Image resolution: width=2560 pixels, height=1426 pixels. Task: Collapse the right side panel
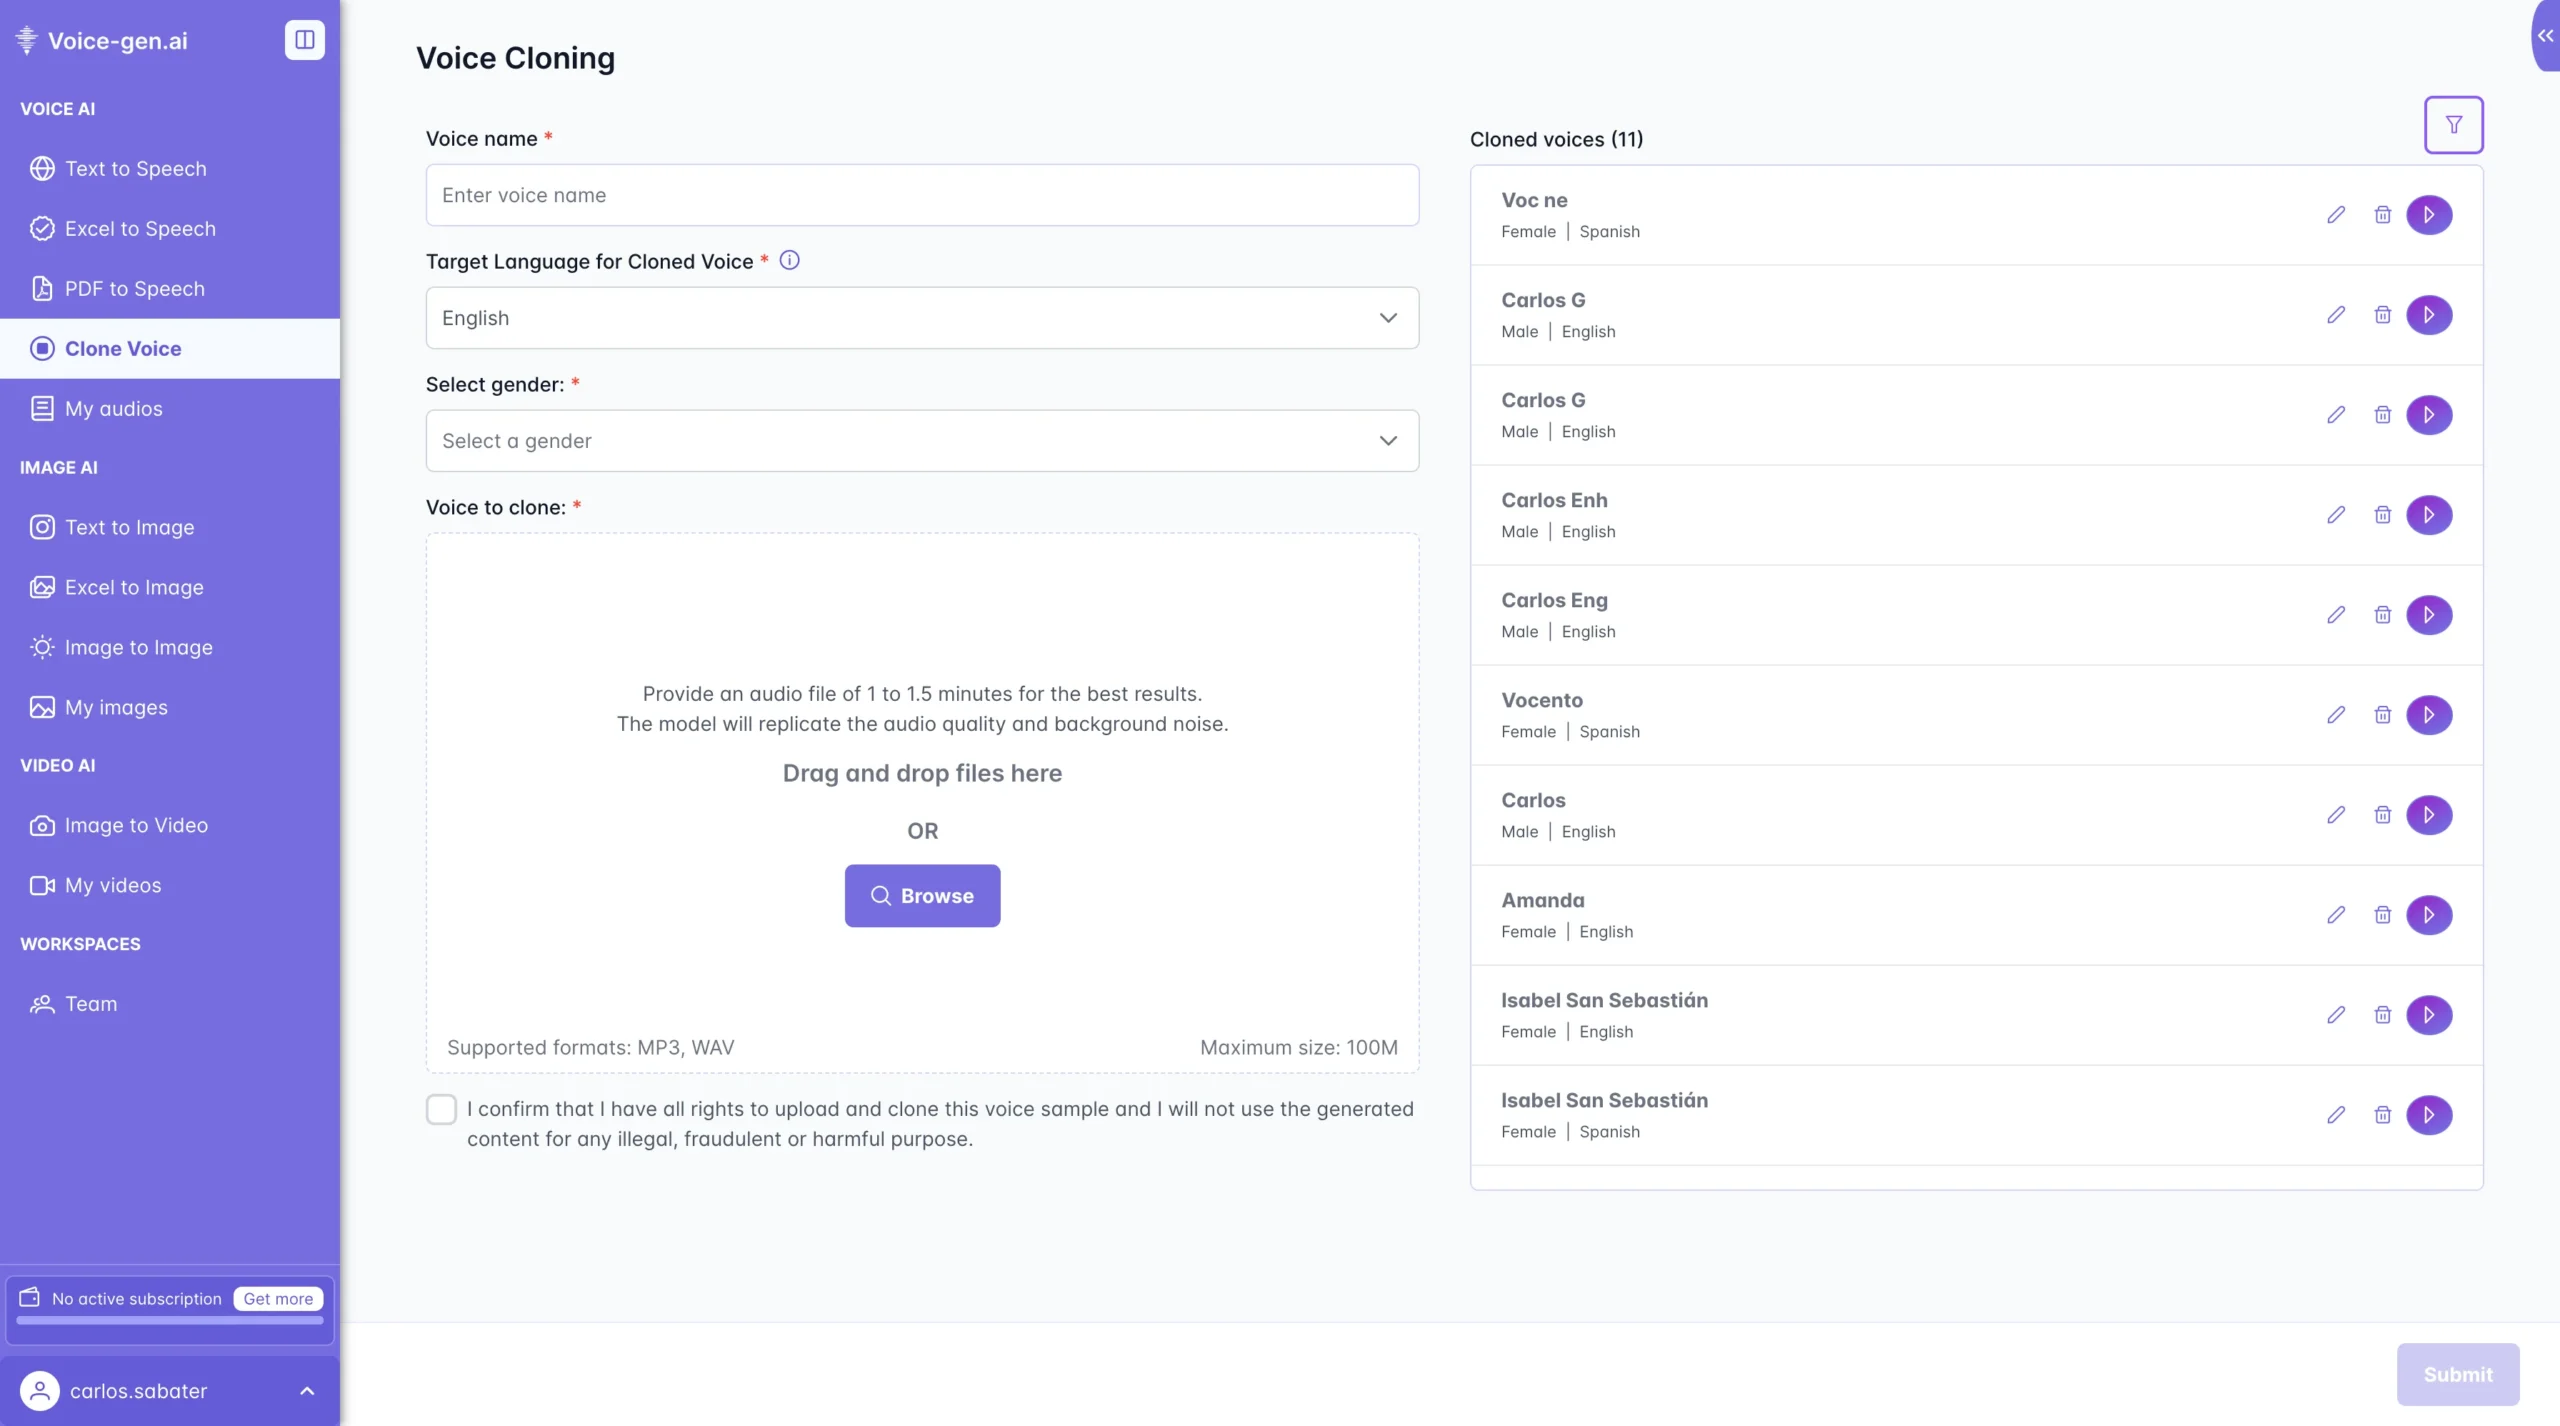[x=2544, y=36]
